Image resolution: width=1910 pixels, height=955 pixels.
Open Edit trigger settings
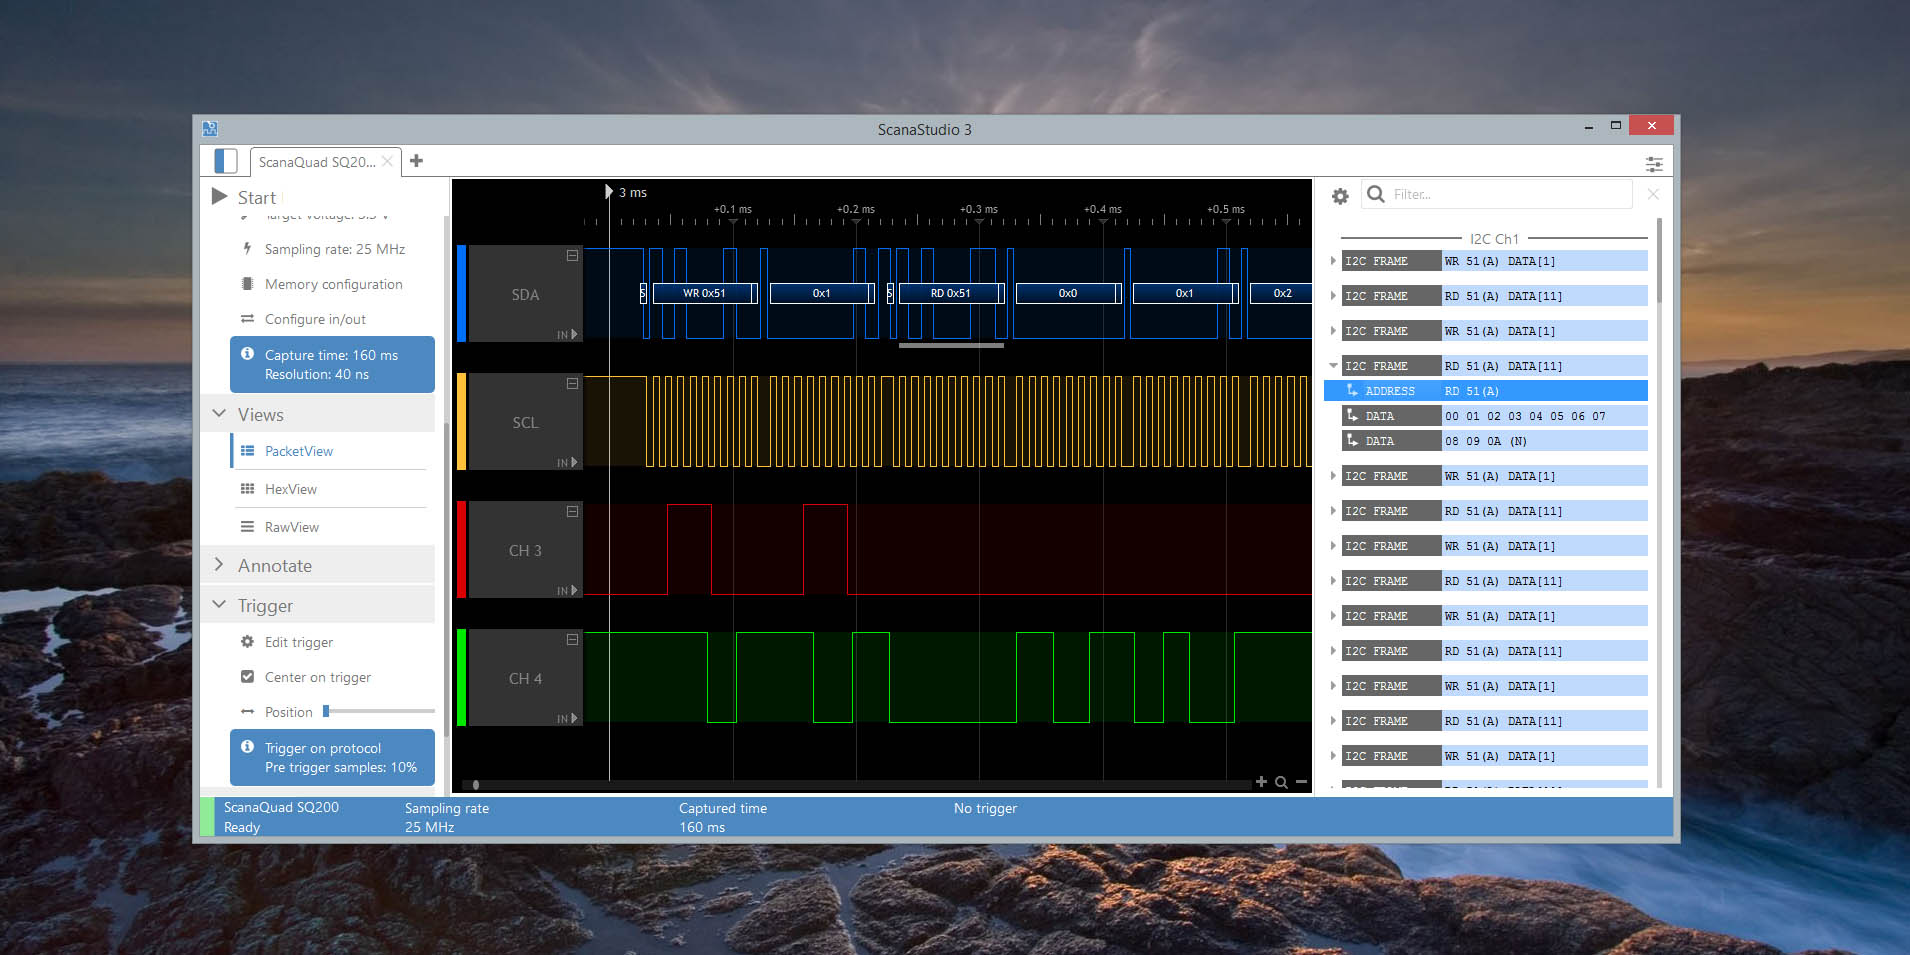(x=299, y=642)
